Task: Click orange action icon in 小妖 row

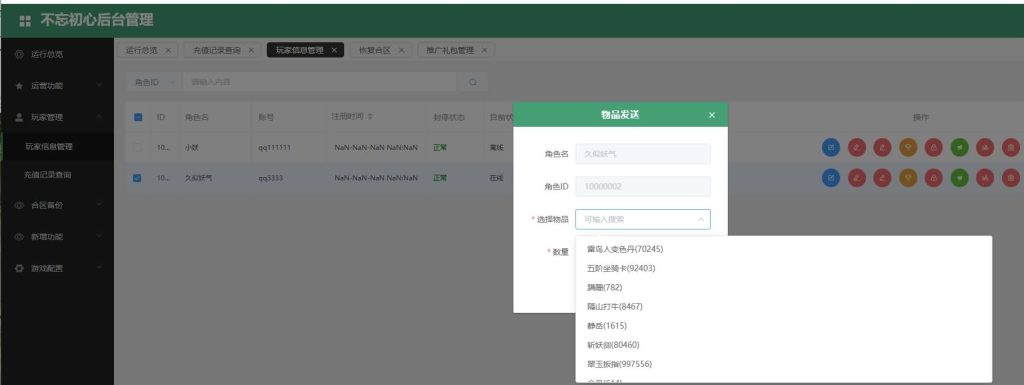Action: tap(908, 147)
